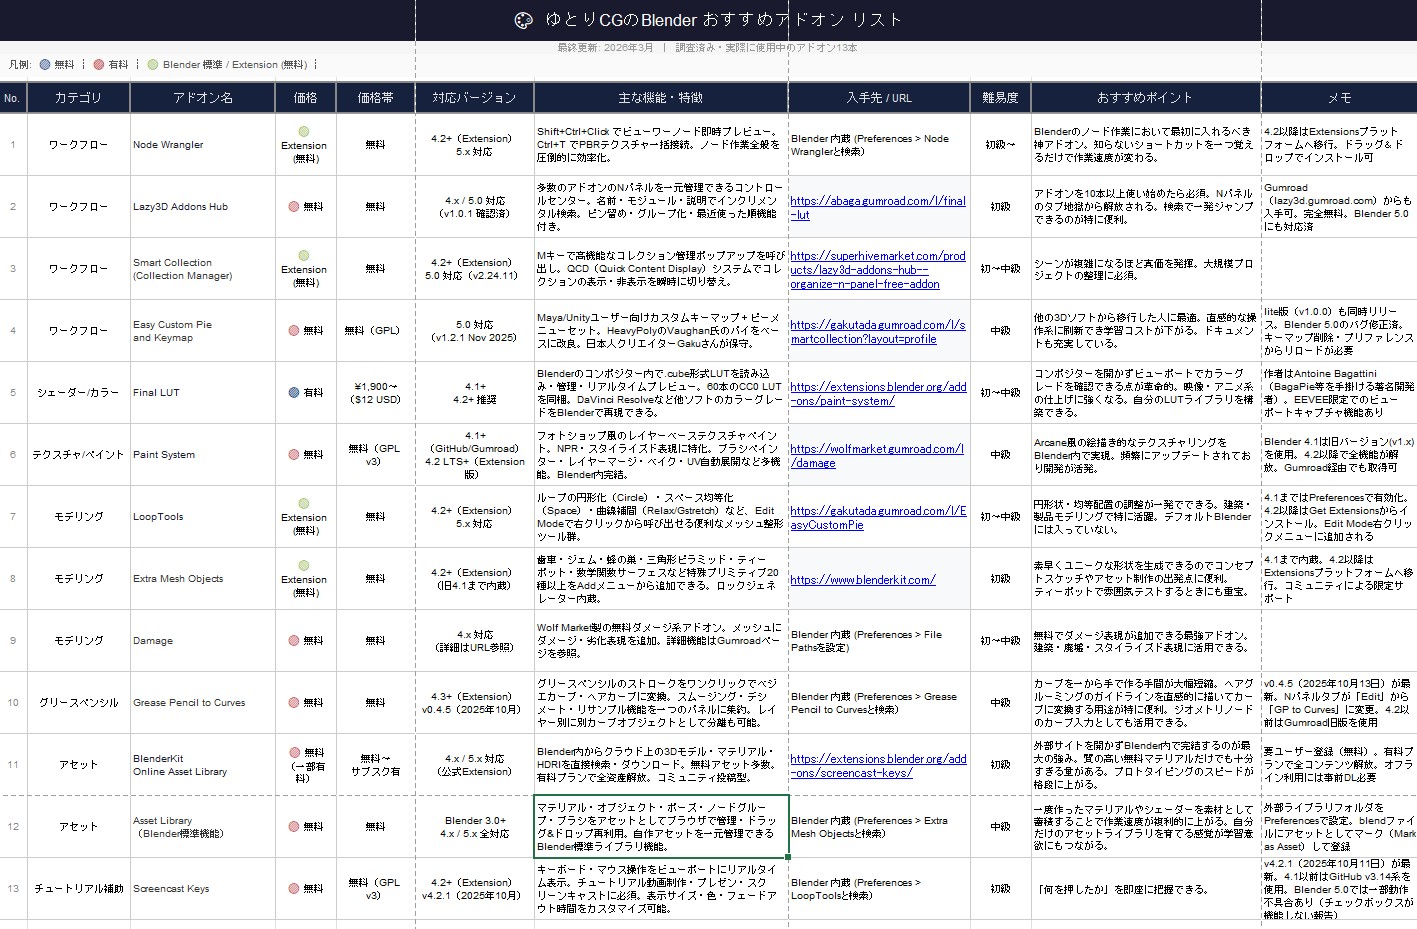Screen dimensions: 1417x929
Task: Select the 無料 (GPL) price cell for Easy Custom Pie
Action: tap(375, 331)
